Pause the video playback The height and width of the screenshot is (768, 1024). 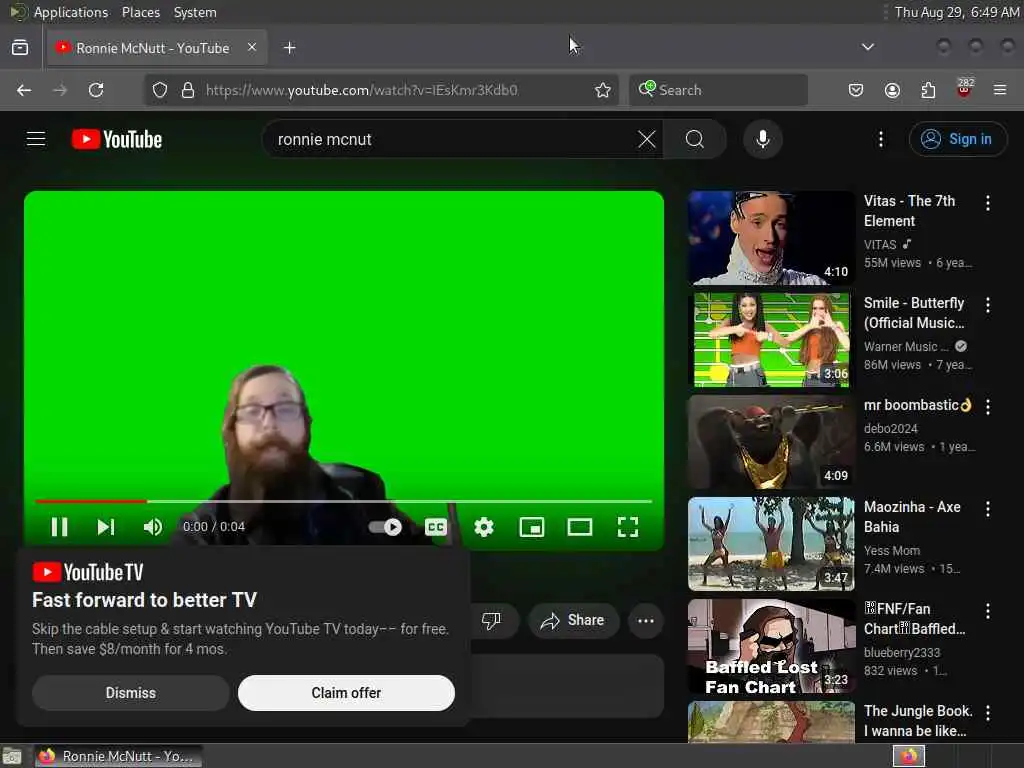[59, 527]
